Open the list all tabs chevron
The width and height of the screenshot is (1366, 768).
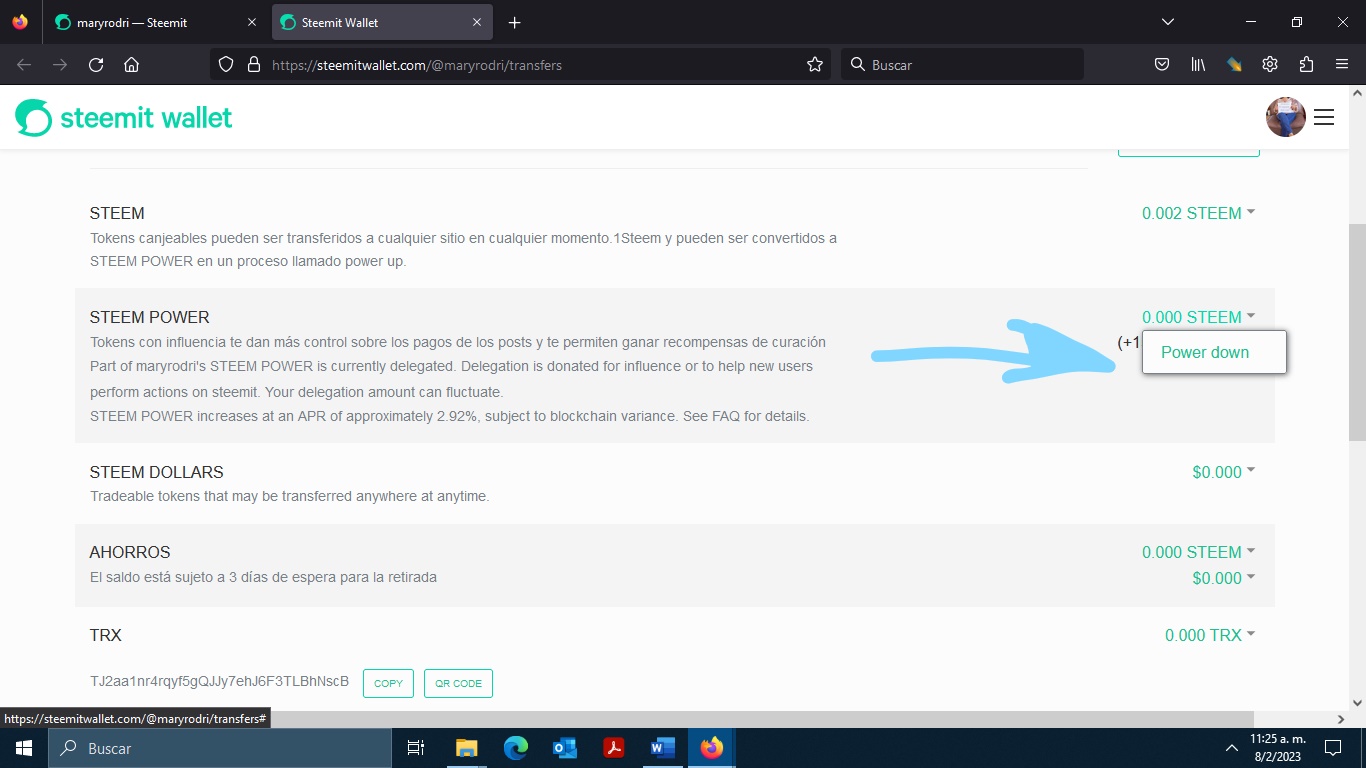pos(1167,22)
